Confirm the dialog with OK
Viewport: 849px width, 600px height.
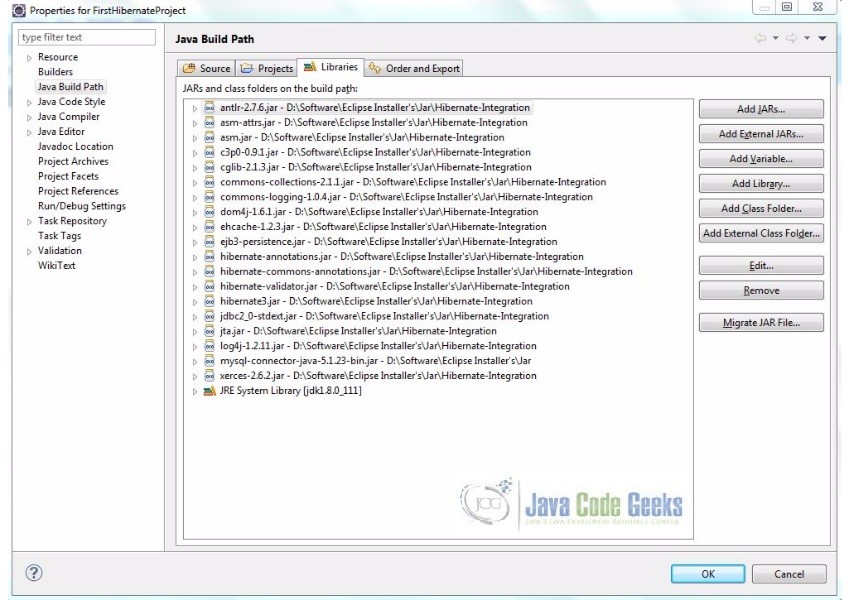(x=708, y=574)
